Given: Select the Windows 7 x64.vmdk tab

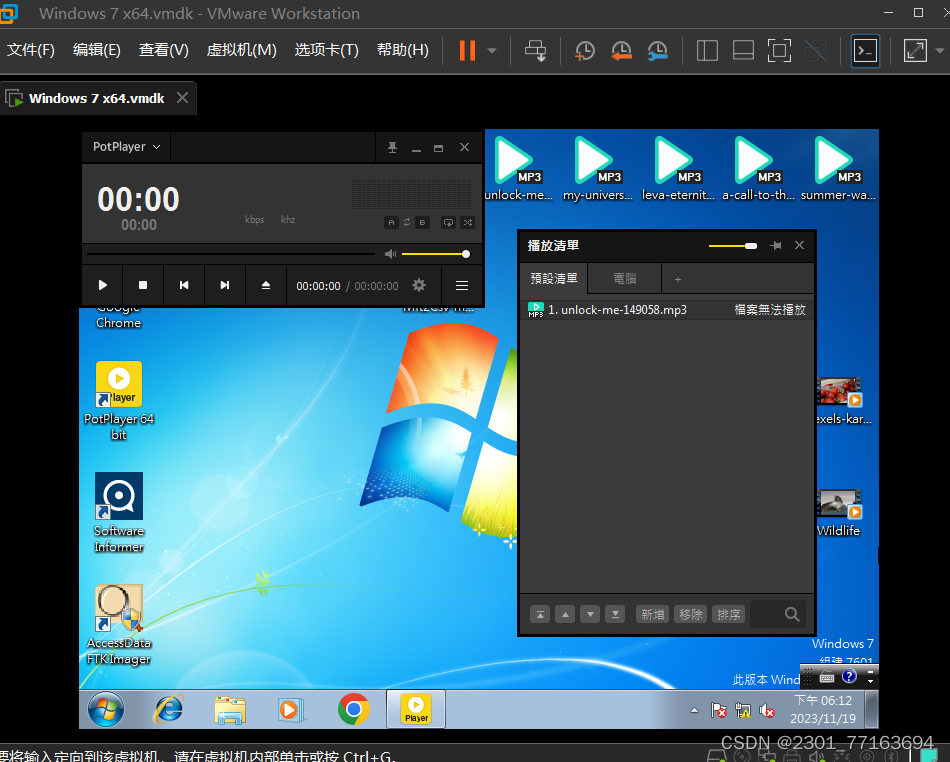Looking at the screenshot, I should pos(97,98).
